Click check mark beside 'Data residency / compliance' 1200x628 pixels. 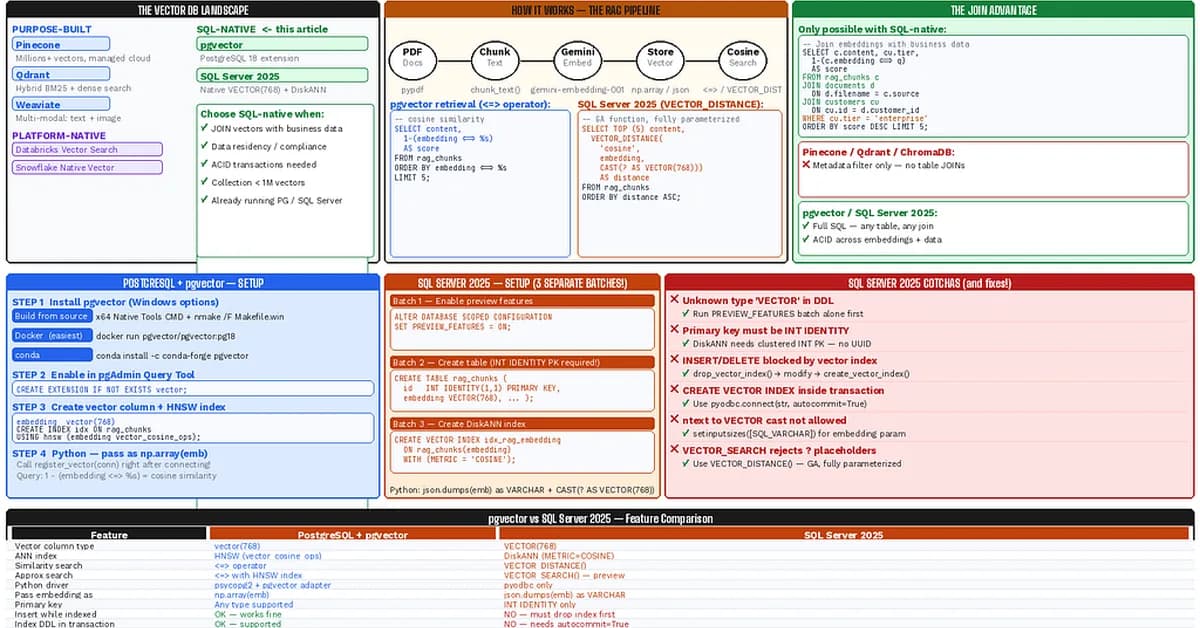pyautogui.click(x=204, y=146)
